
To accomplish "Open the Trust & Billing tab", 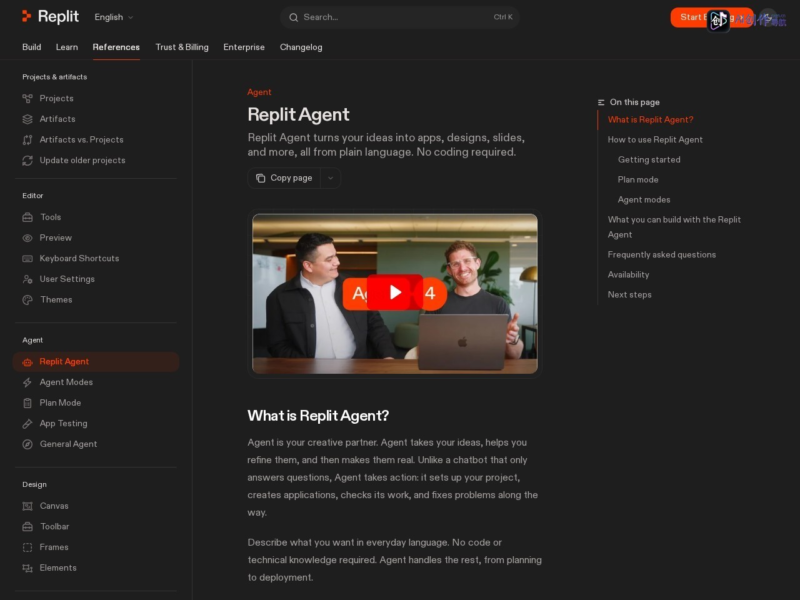I will click(x=182, y=47).
